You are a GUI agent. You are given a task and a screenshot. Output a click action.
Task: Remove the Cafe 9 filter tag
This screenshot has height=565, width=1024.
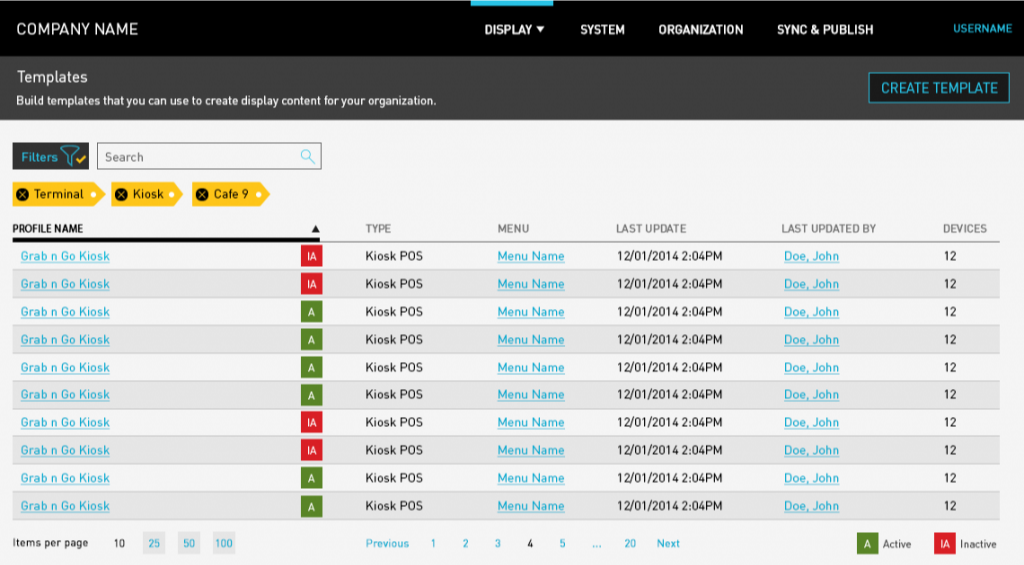pyautogui.click(x=202, y=194)
